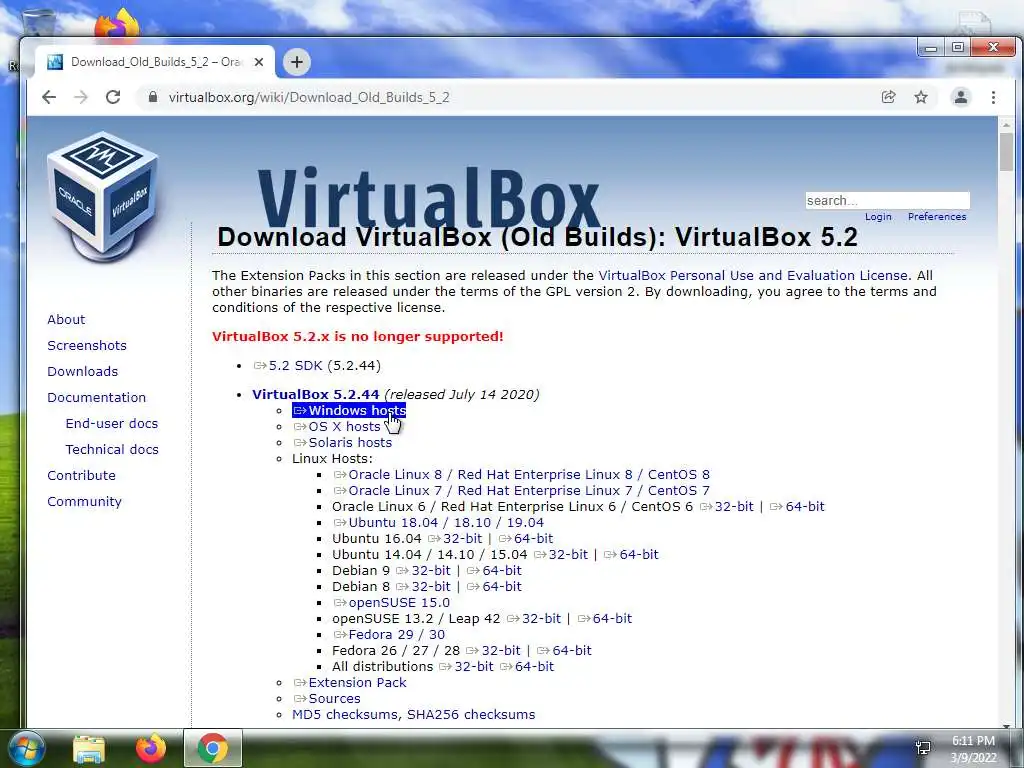This screenshot has width=1024, height=768.
Task: Download Debian 8 32-bit package
Action: click(423, 586)
